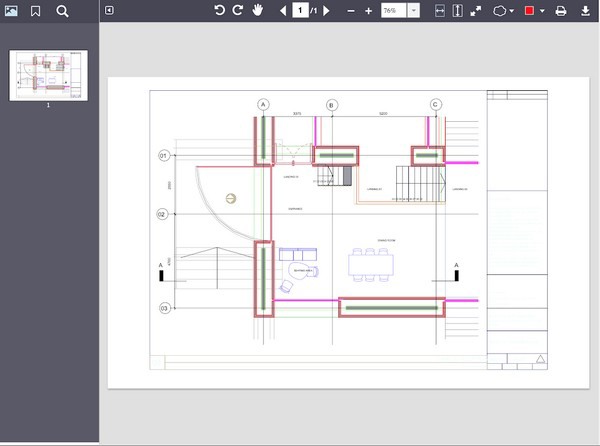Toggle full screen mode
The width and height of the screenshot is (600, 446).
[476, 11]
